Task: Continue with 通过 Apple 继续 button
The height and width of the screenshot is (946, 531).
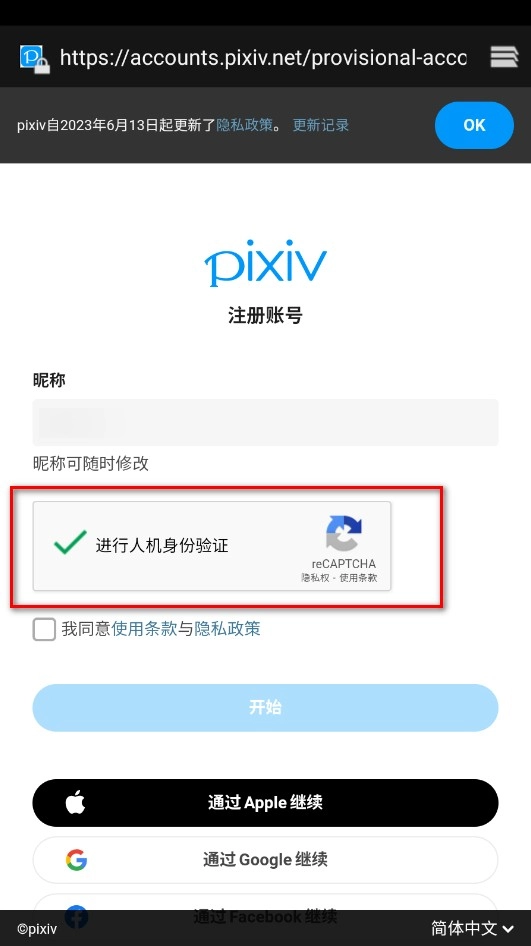Action: [266, 802]
